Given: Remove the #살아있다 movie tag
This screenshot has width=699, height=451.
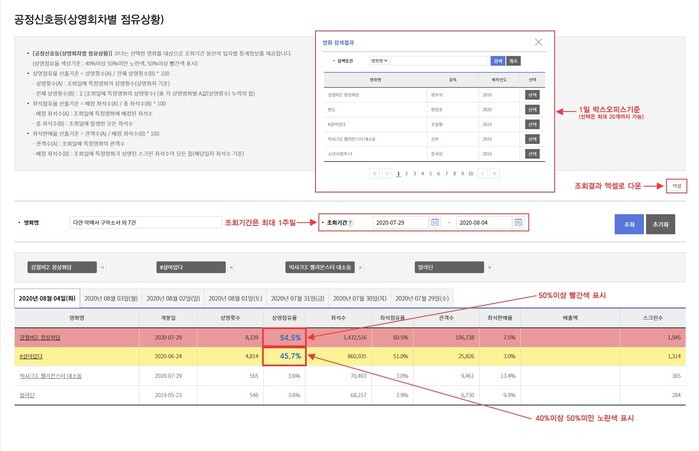Looking at the screenshot, I should pyautogui.click(x=231, y=267).
